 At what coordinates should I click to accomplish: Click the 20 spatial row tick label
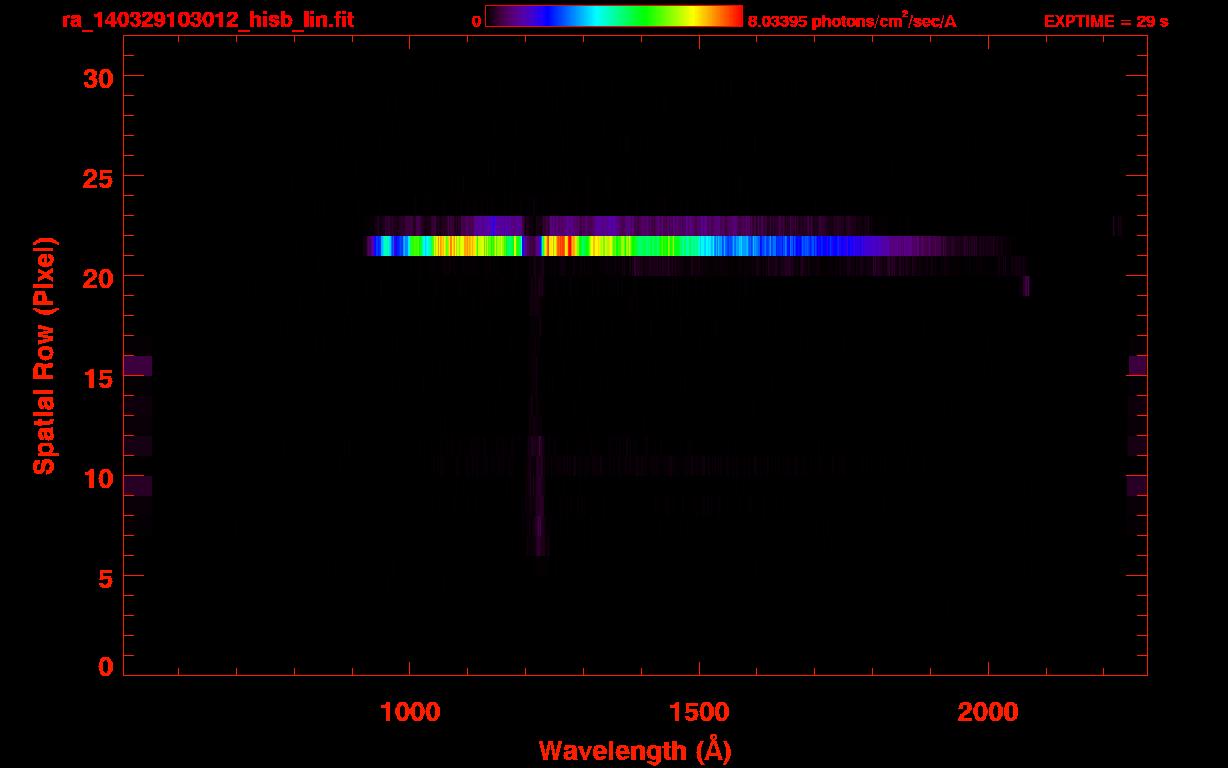click(x=100, y=277)
